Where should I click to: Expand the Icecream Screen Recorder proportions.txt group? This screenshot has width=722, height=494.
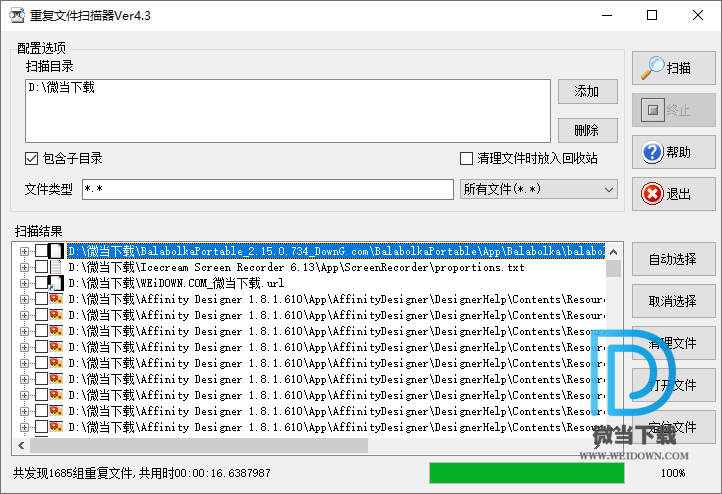(x=24, y=267)
